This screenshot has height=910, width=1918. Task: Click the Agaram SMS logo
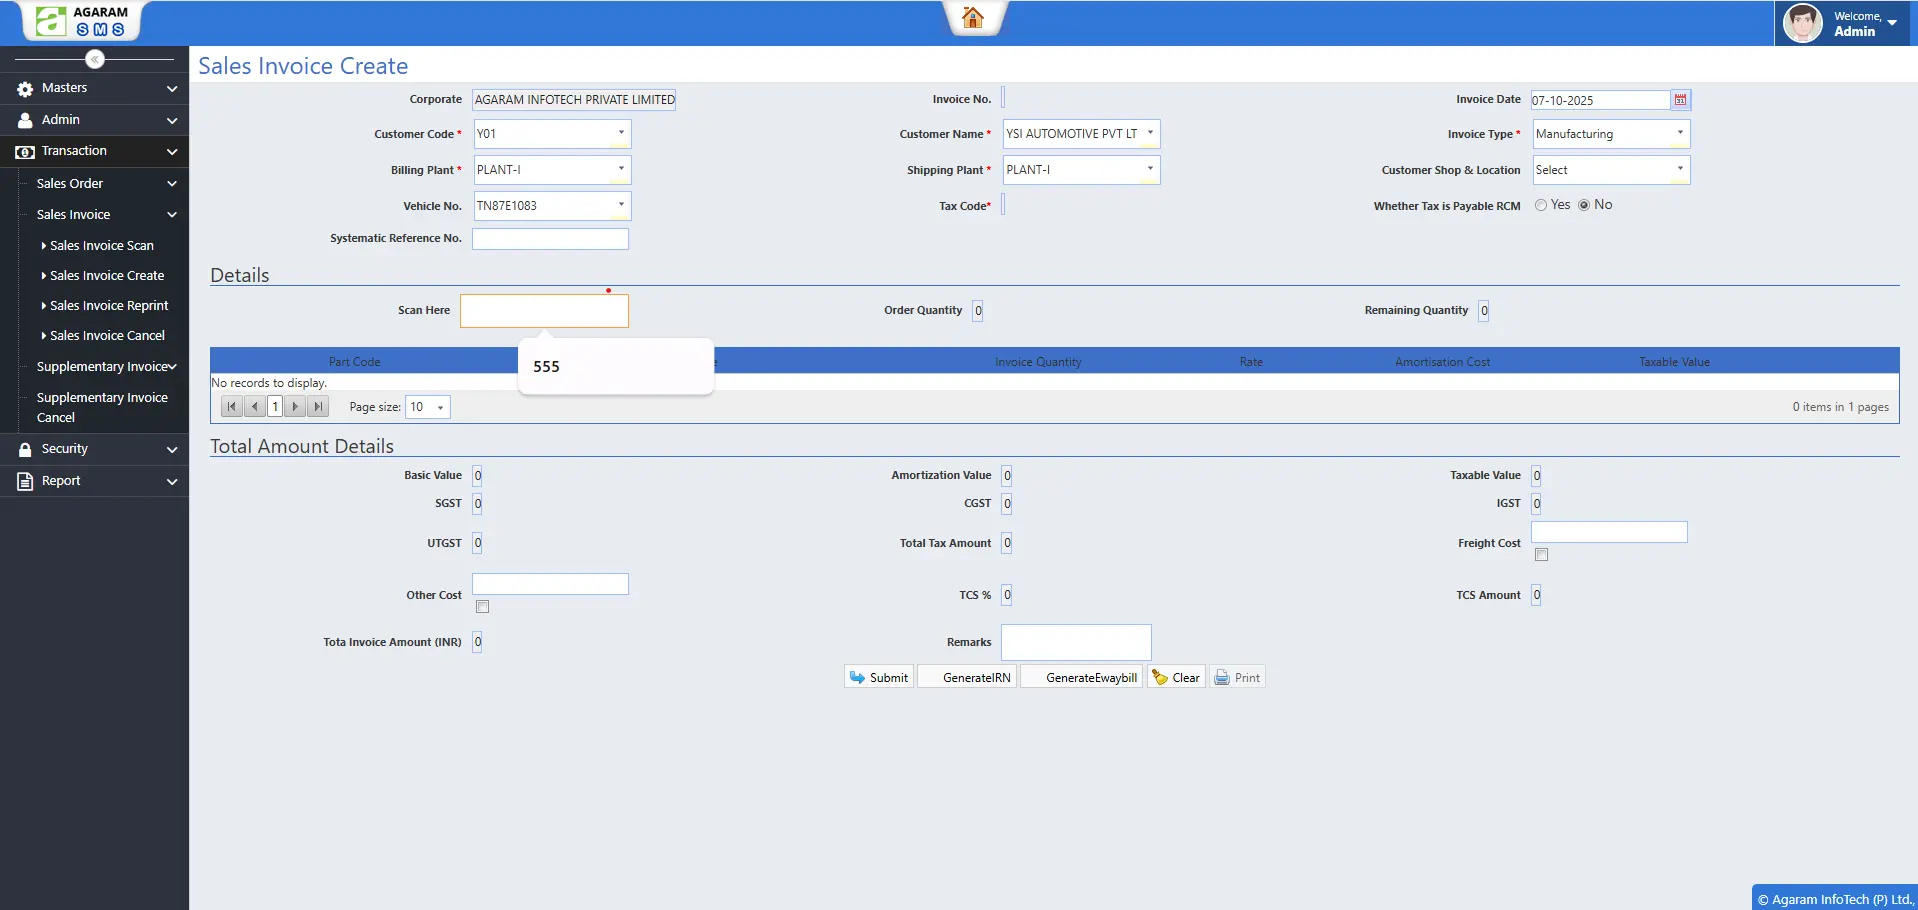click(82, 21)
